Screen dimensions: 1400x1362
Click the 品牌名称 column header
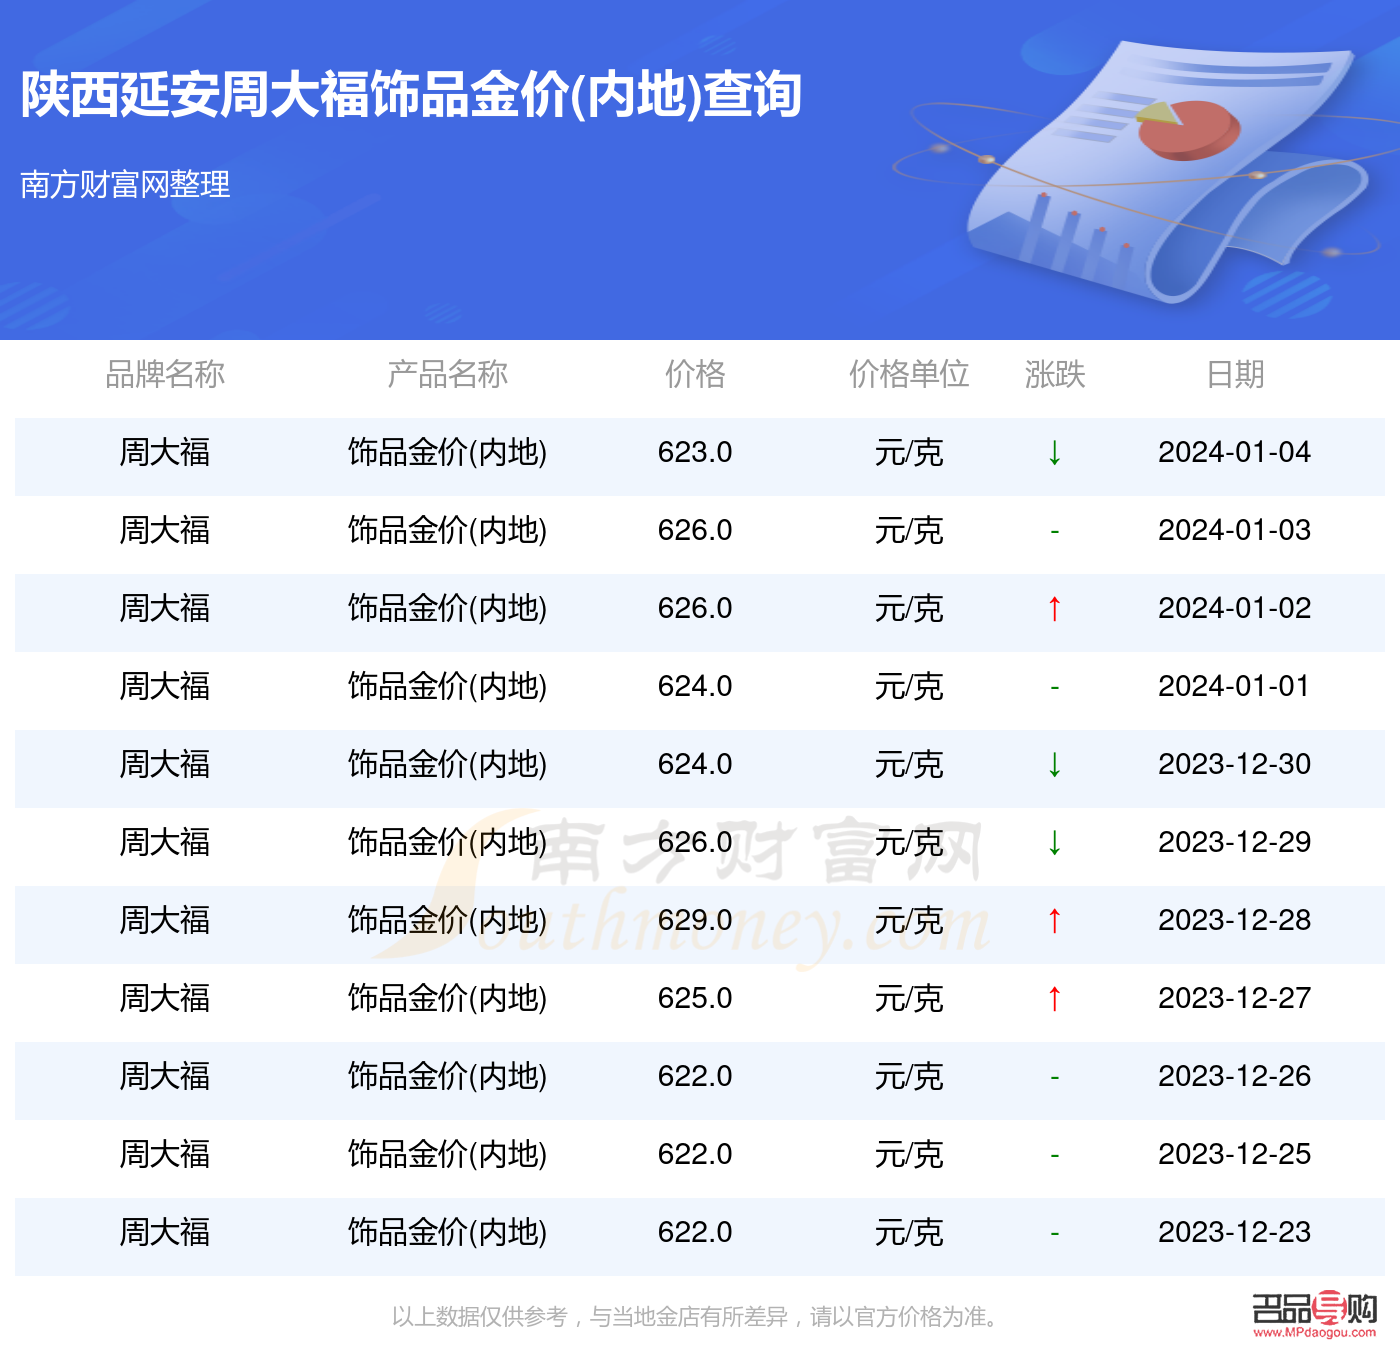(x=165, y=374)
